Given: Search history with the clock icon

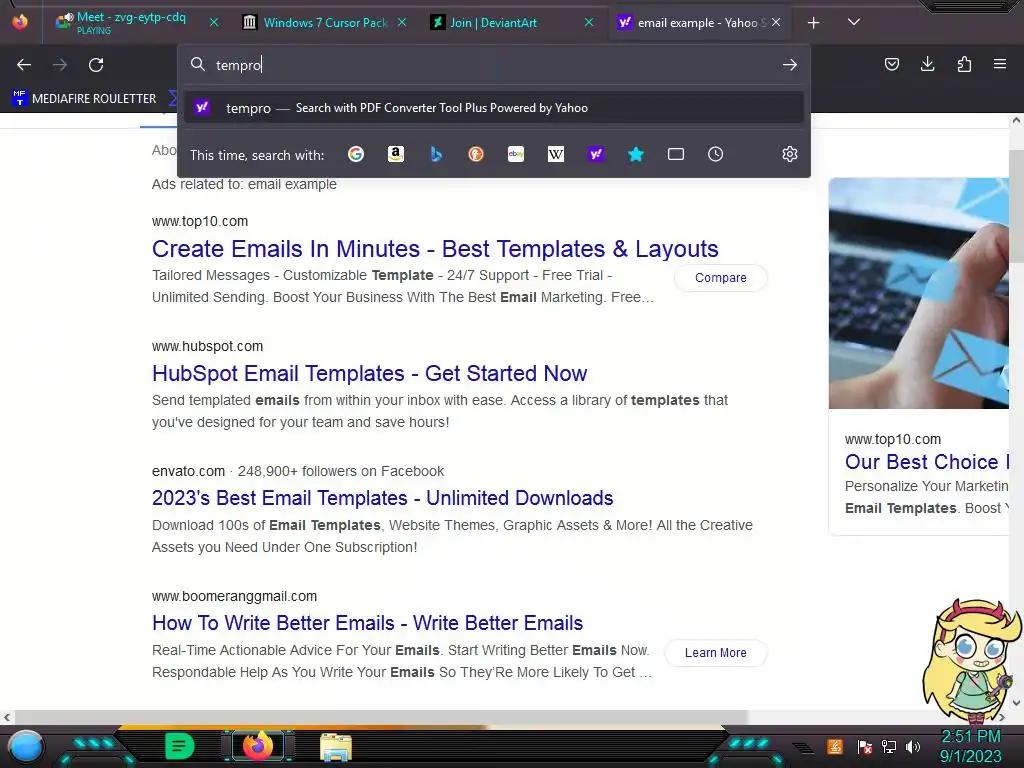Looking at the screenshot, I should 716,154.
